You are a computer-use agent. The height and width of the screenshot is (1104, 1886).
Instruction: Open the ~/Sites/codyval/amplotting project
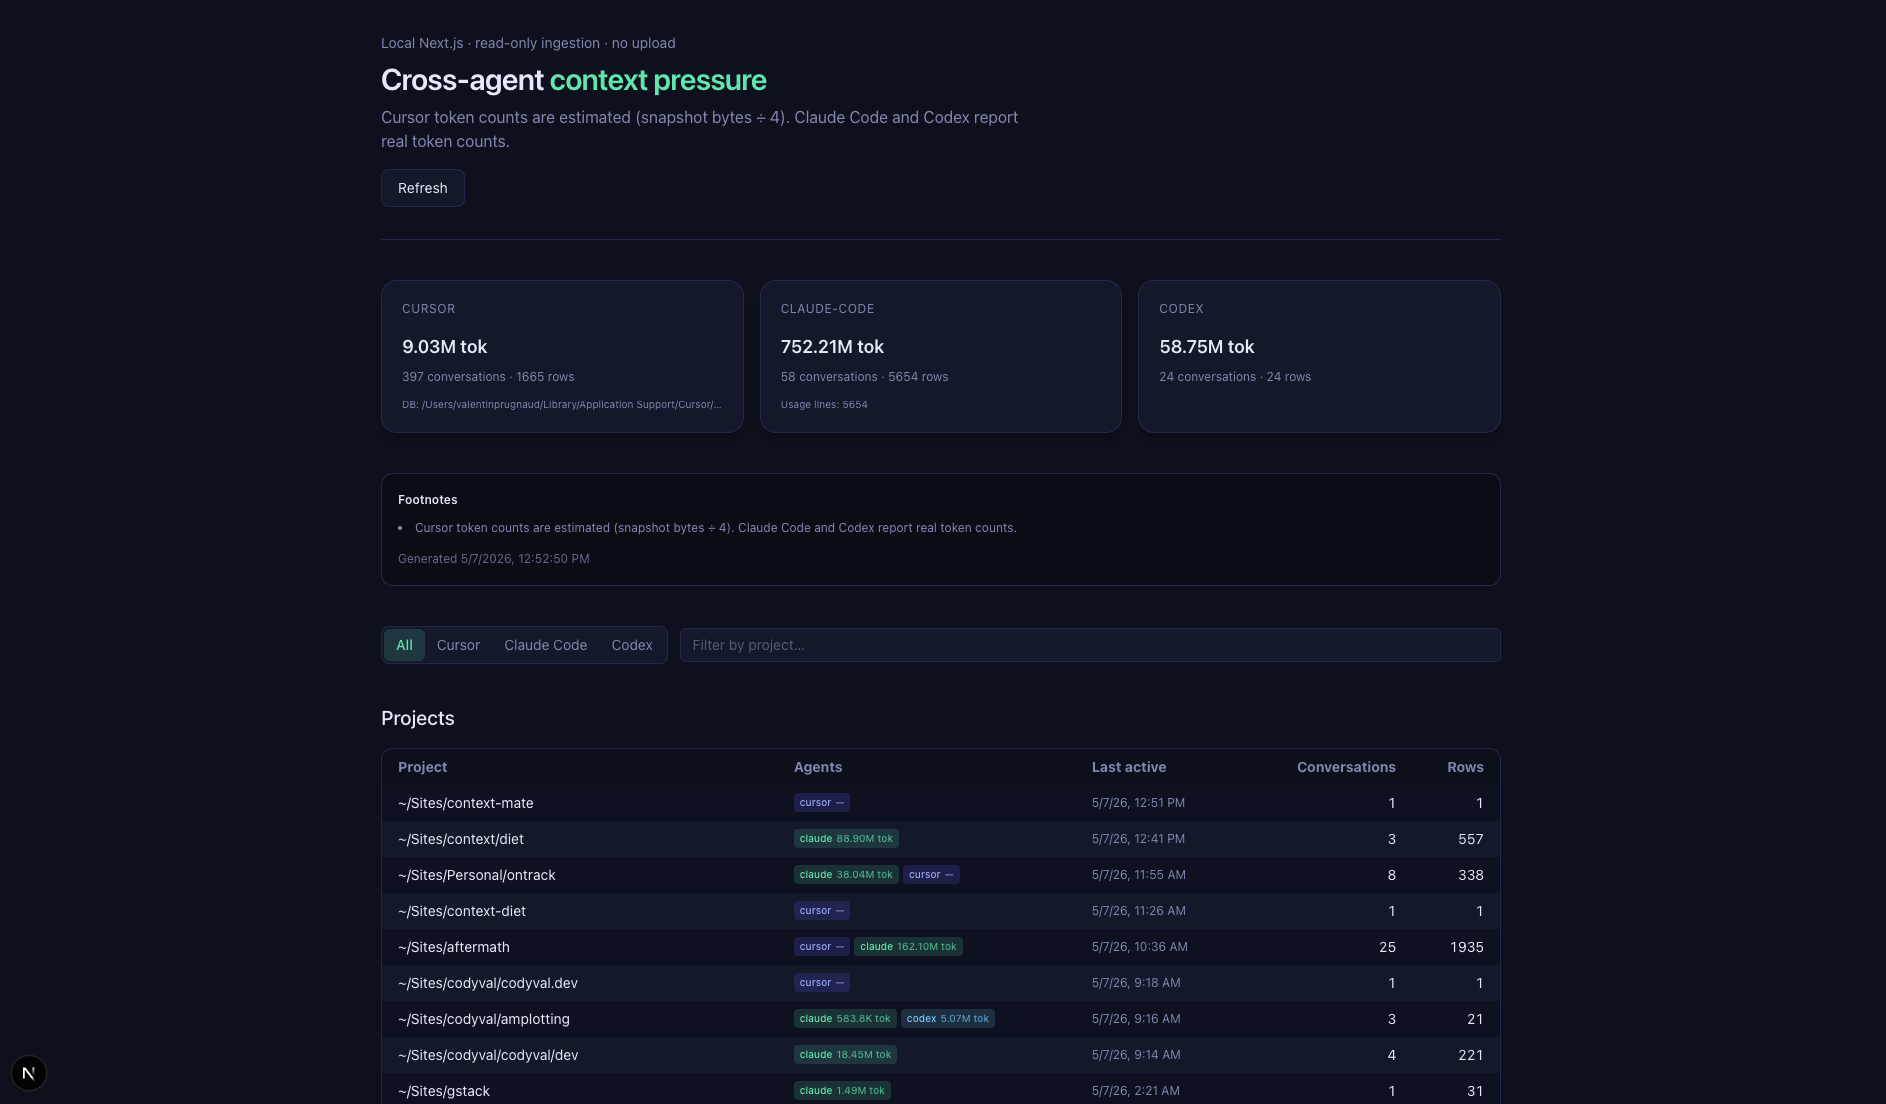[484, 1019]
